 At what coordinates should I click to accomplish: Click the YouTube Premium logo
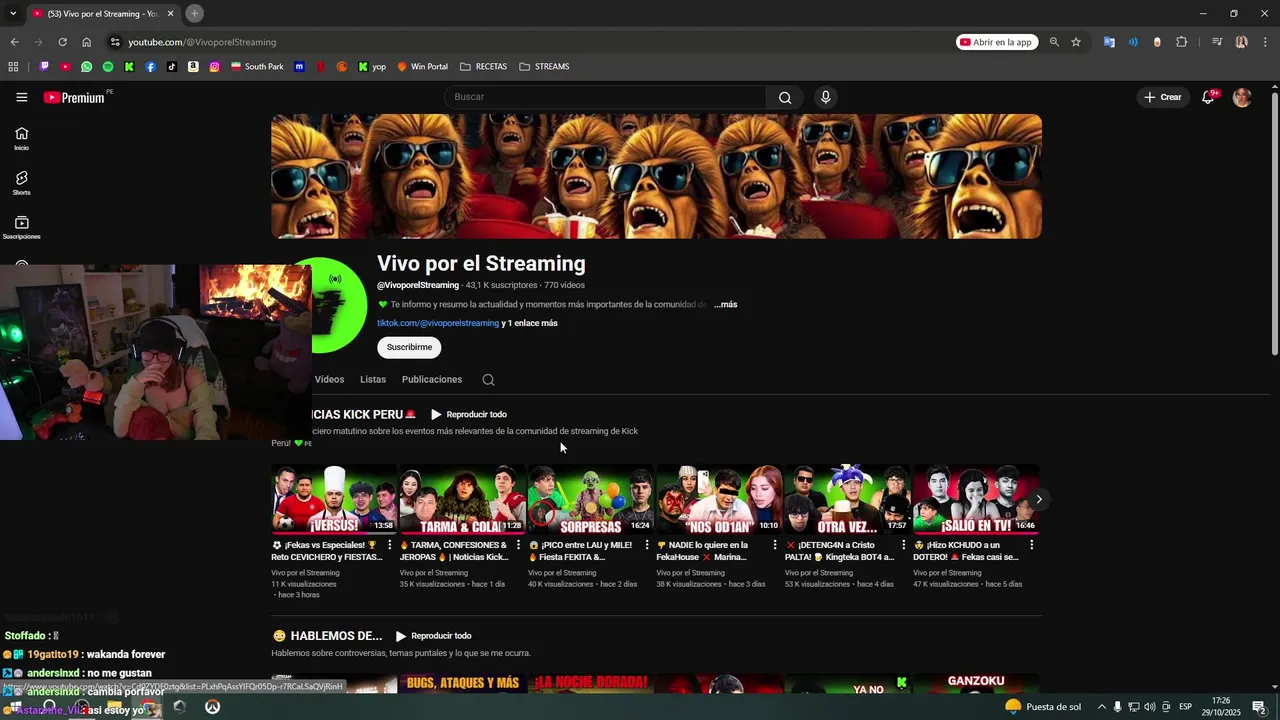tap(76, 97)
